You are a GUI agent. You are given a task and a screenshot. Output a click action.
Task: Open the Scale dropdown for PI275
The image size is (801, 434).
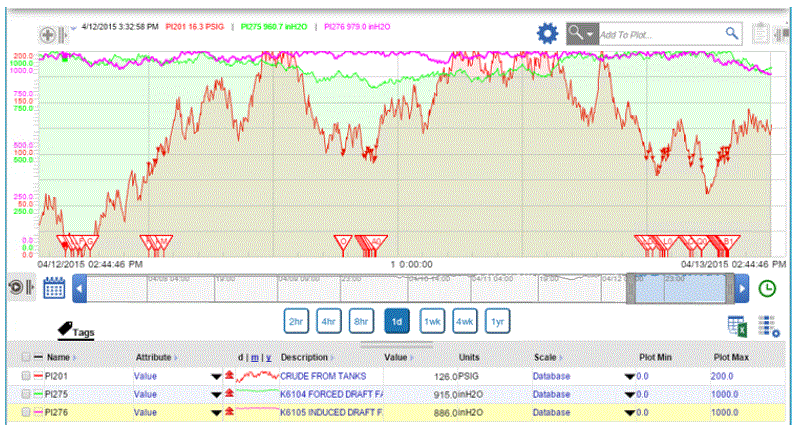pyautogui.click(x=629, y=395)
